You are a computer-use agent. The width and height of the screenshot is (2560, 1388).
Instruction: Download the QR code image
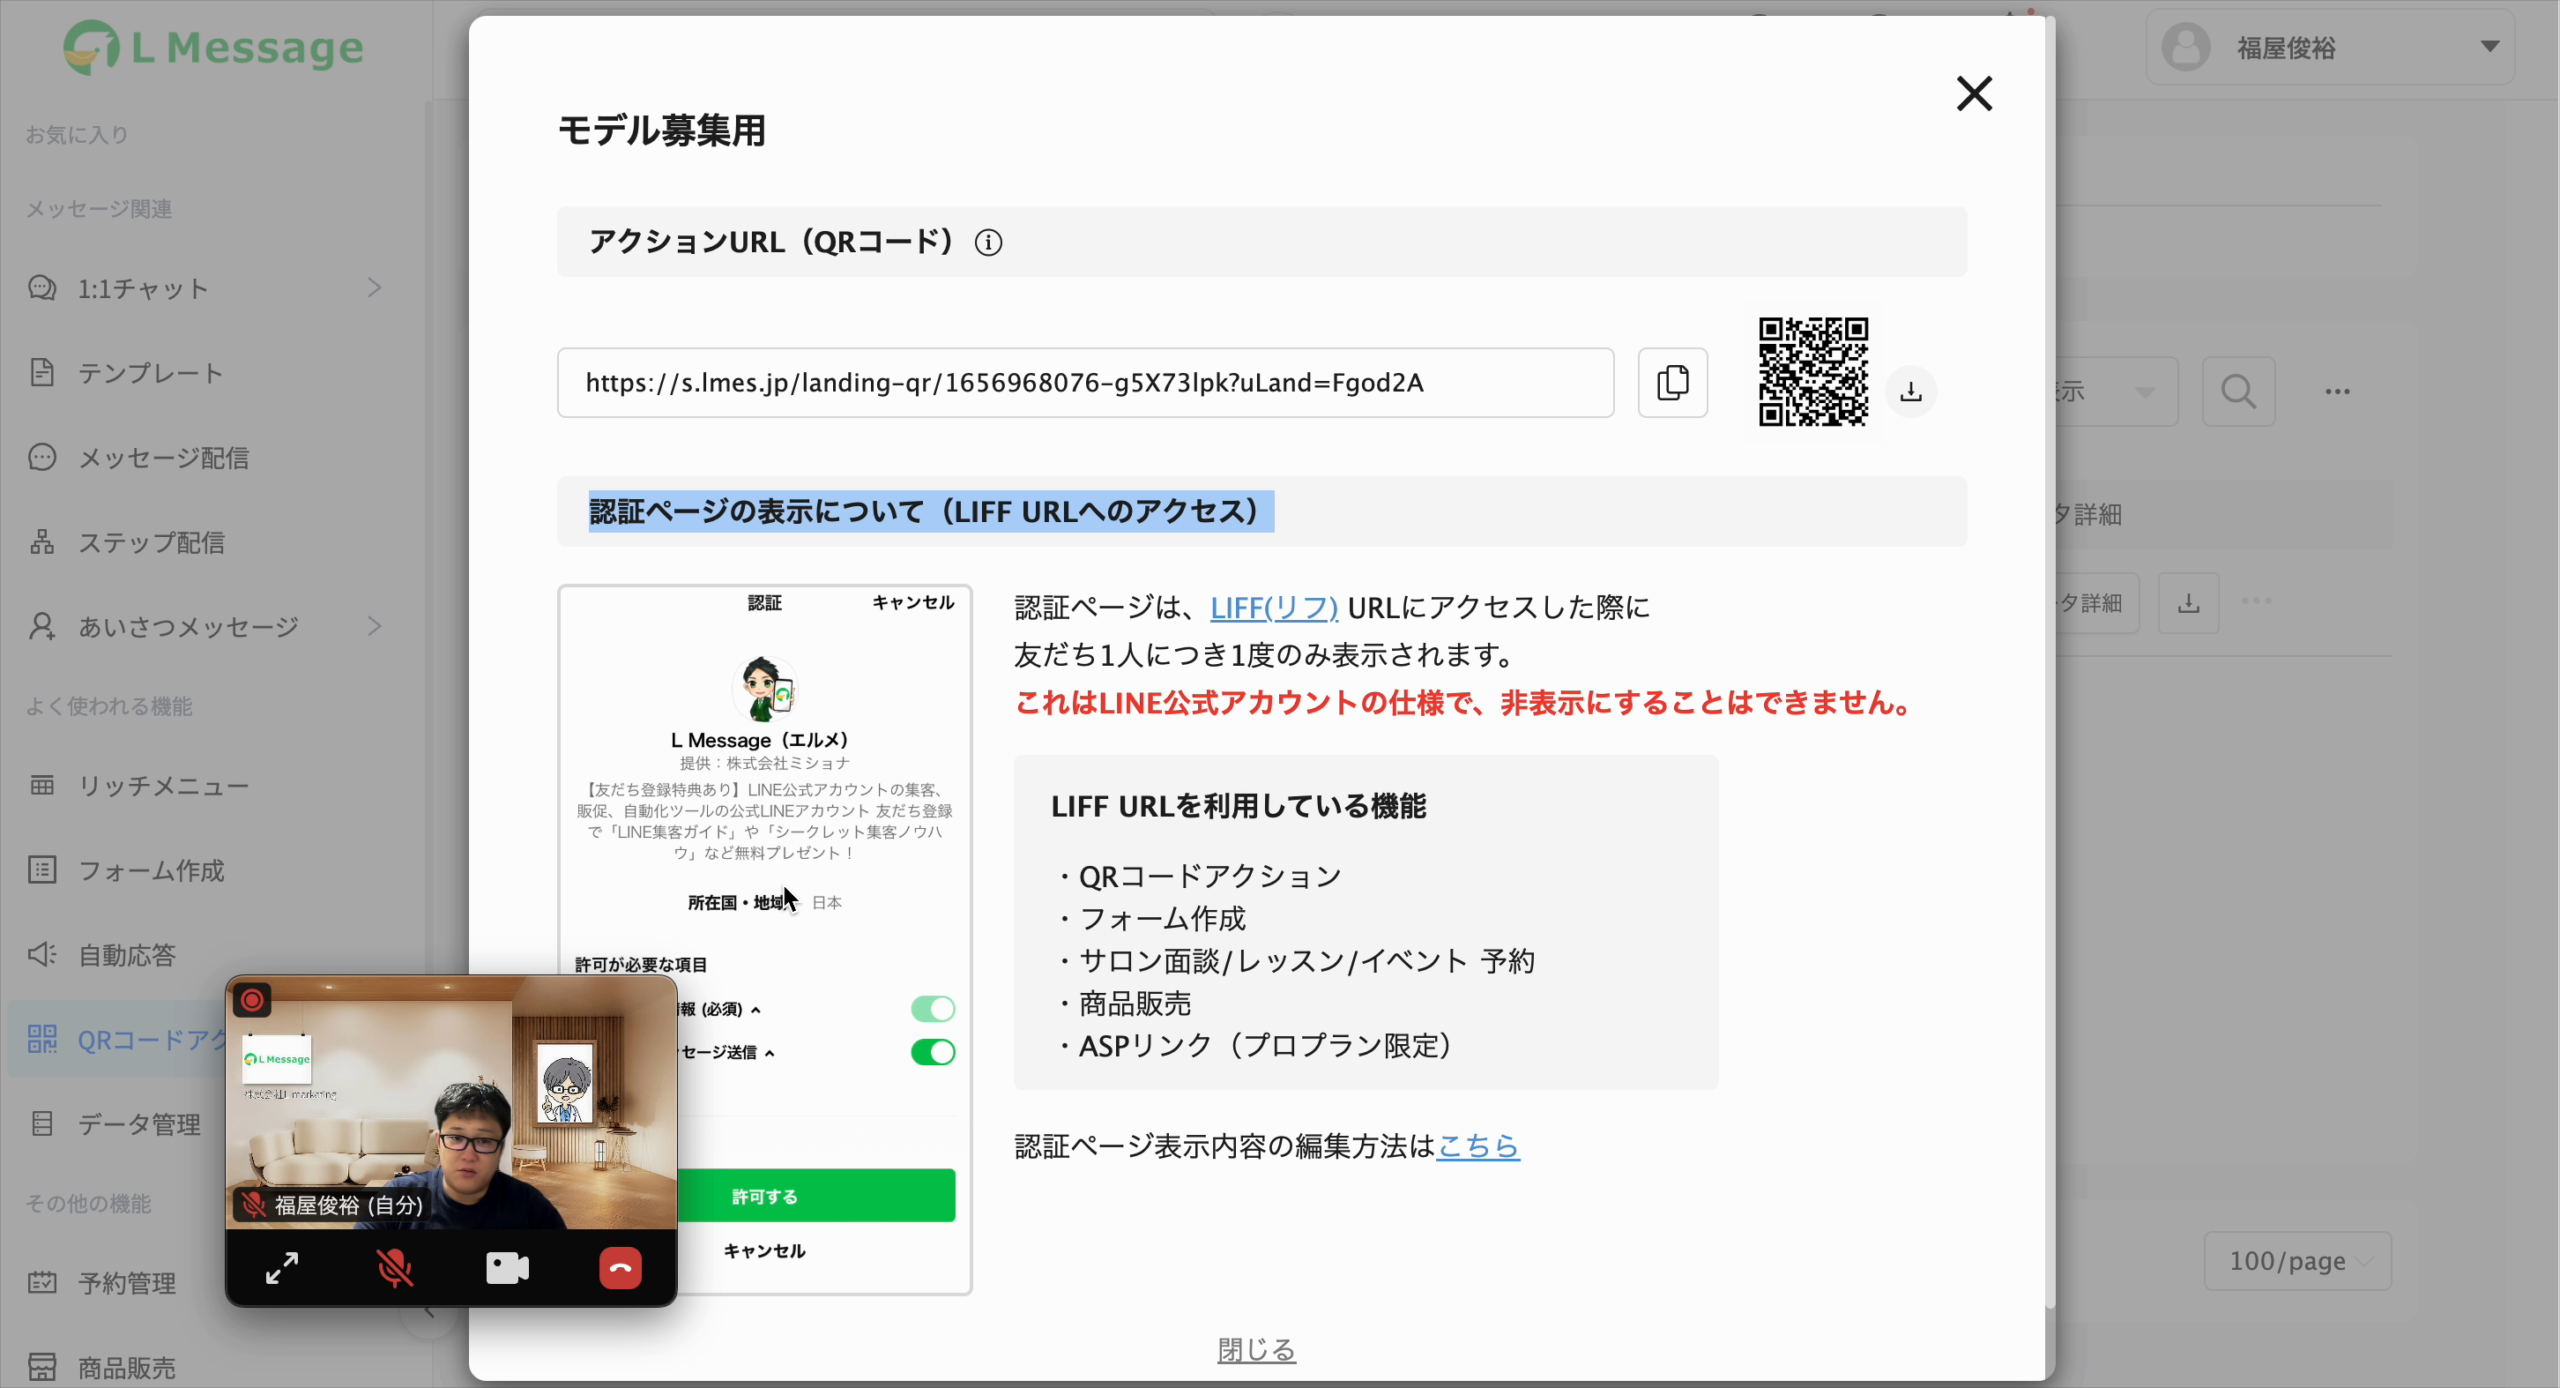pos(1911,391)
